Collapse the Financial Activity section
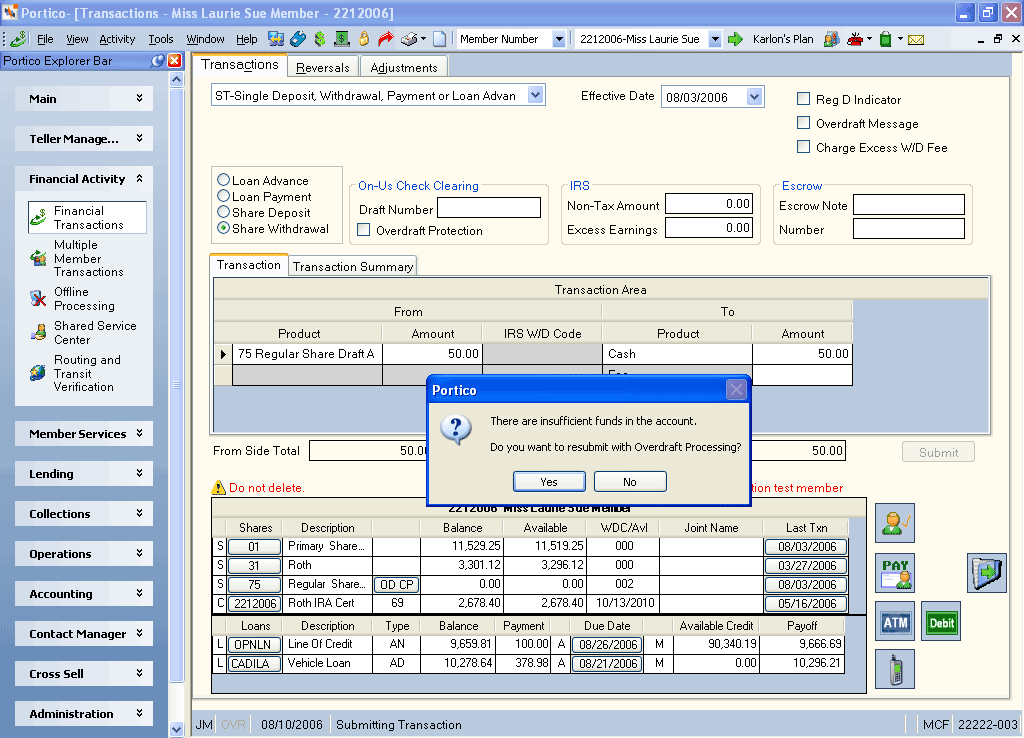 [84, 178]
